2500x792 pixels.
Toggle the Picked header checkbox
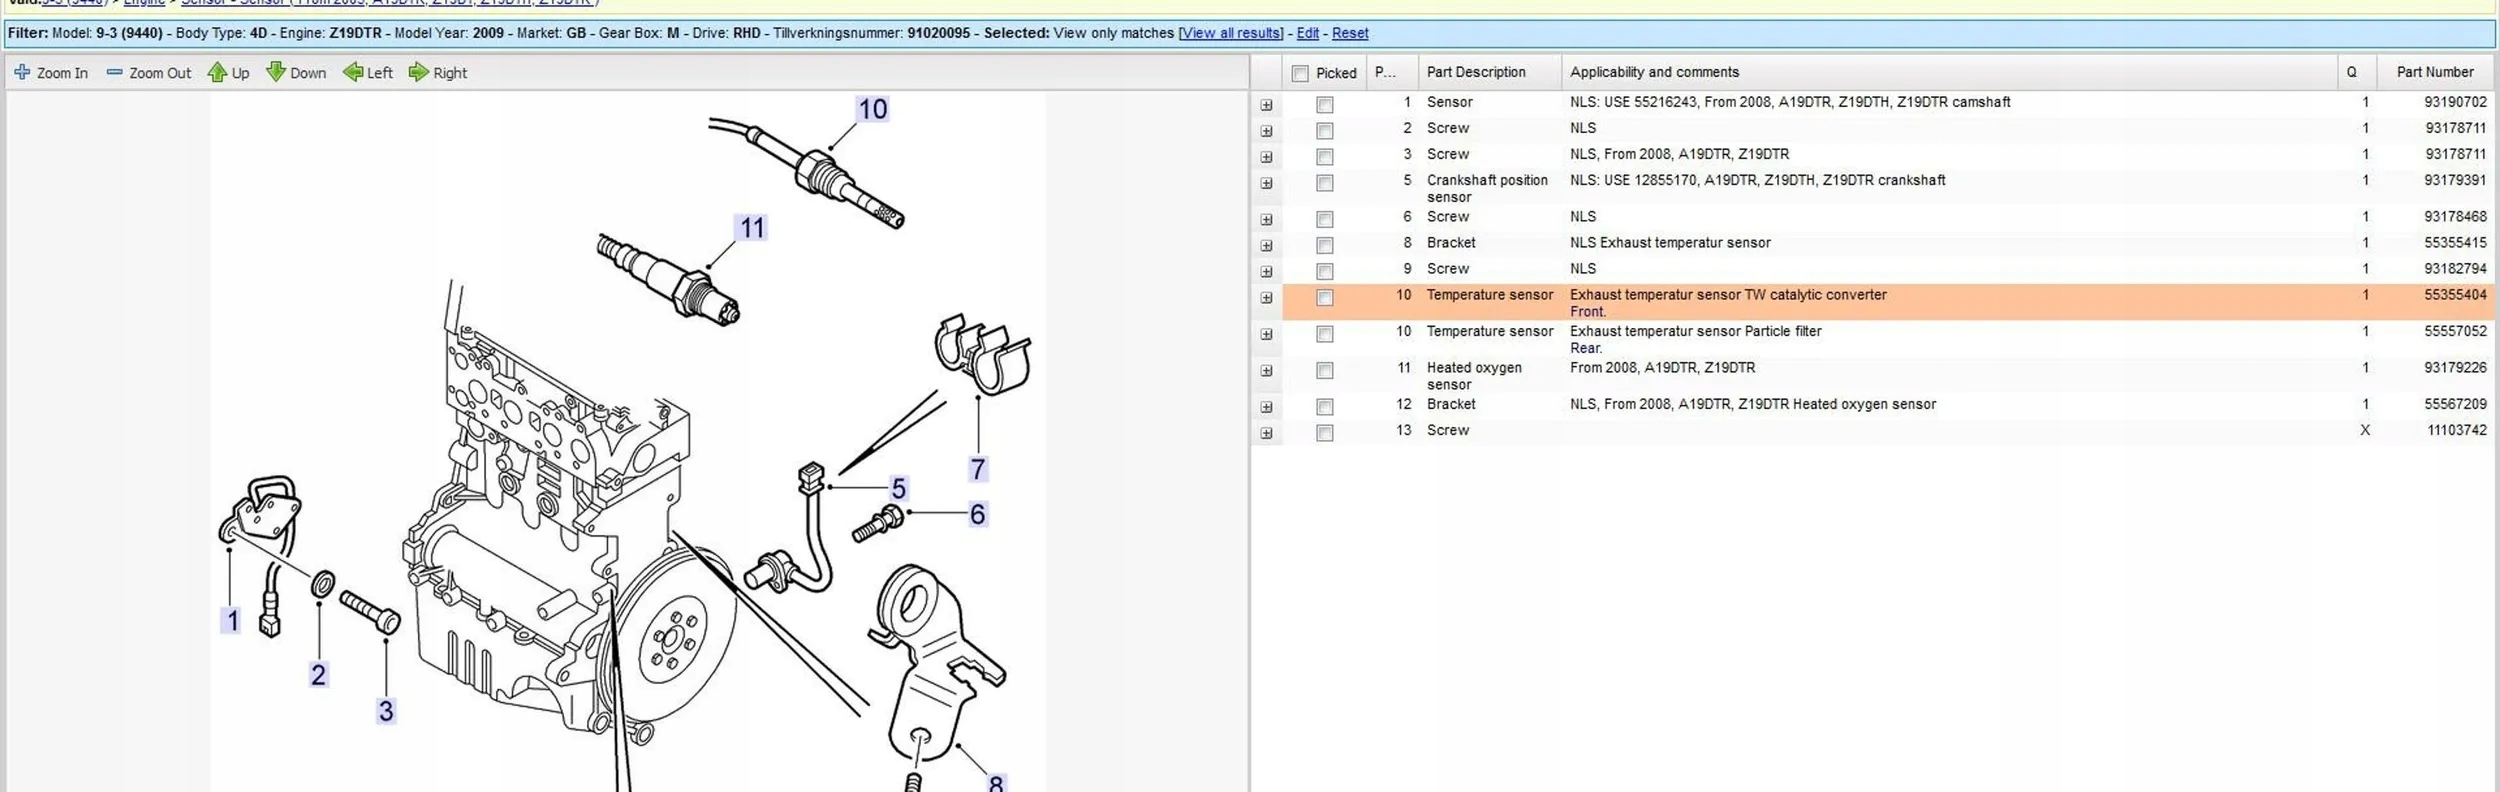[x=1300, y=73]
